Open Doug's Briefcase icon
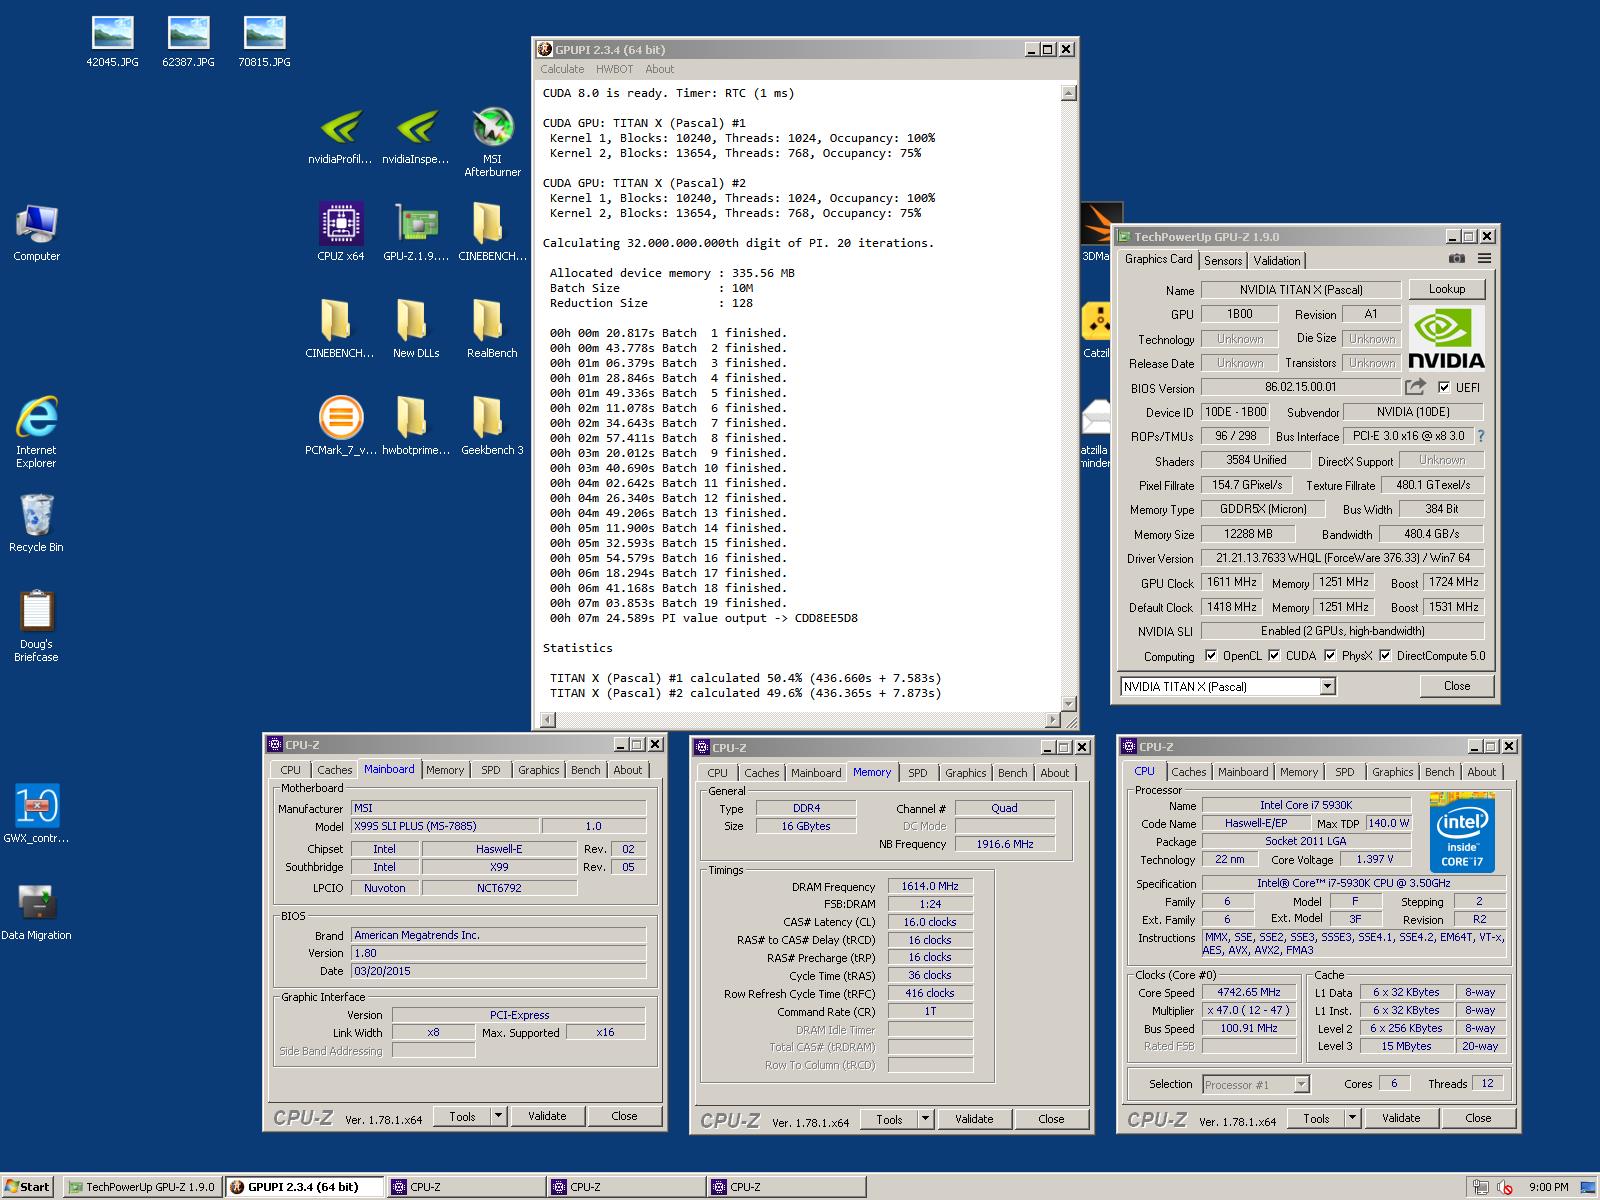Viewport: 1600px width, 1200px height. (37, 626)
